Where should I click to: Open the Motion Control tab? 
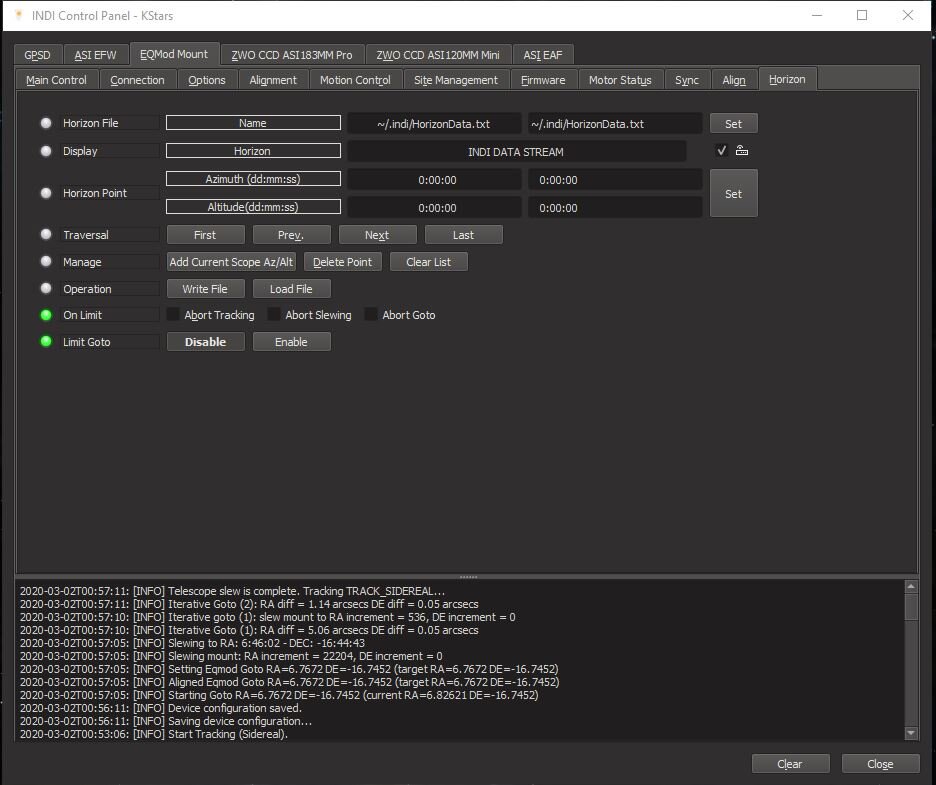(x=355, y=80)
